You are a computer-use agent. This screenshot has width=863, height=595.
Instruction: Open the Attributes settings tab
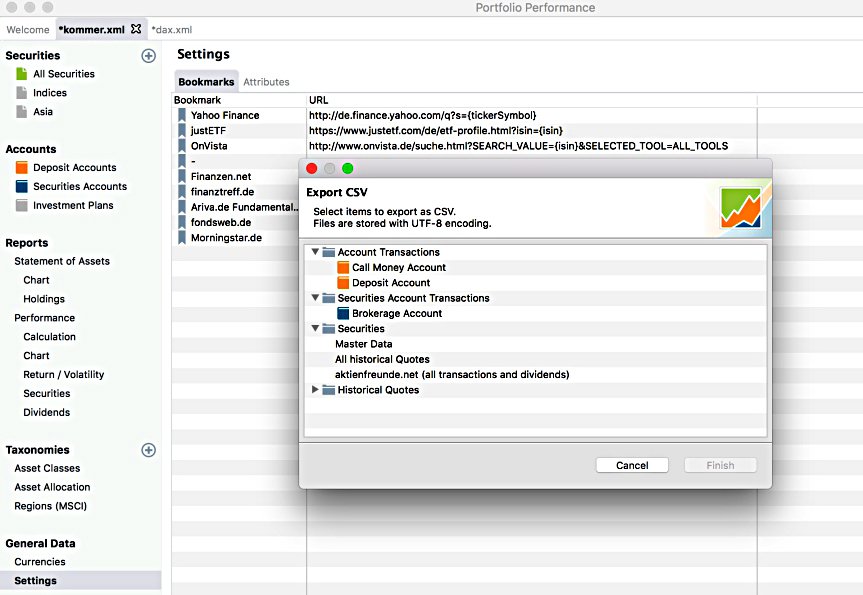tap(266, 81)
